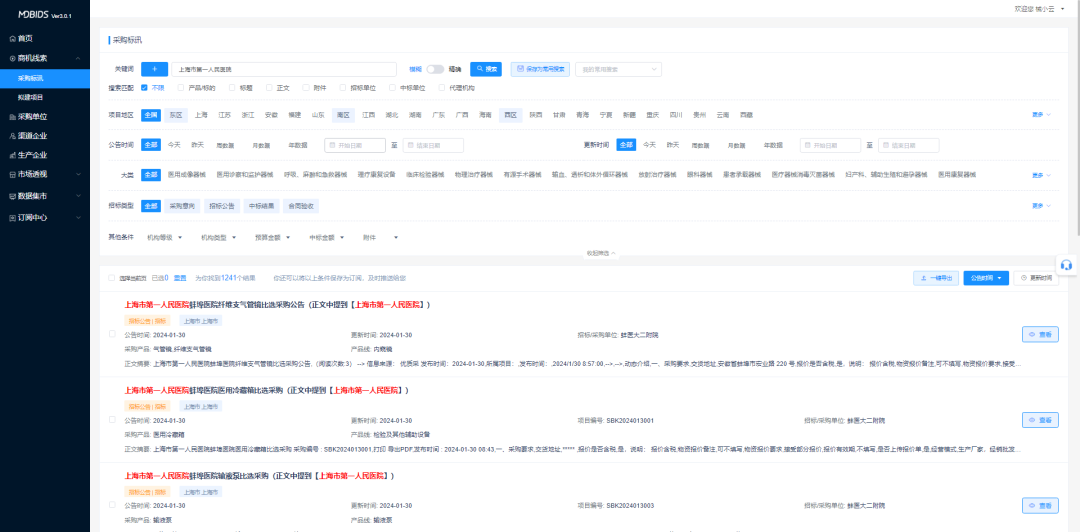
Task: Check the 不限 search match checkbox
Action: coord(144,88)
